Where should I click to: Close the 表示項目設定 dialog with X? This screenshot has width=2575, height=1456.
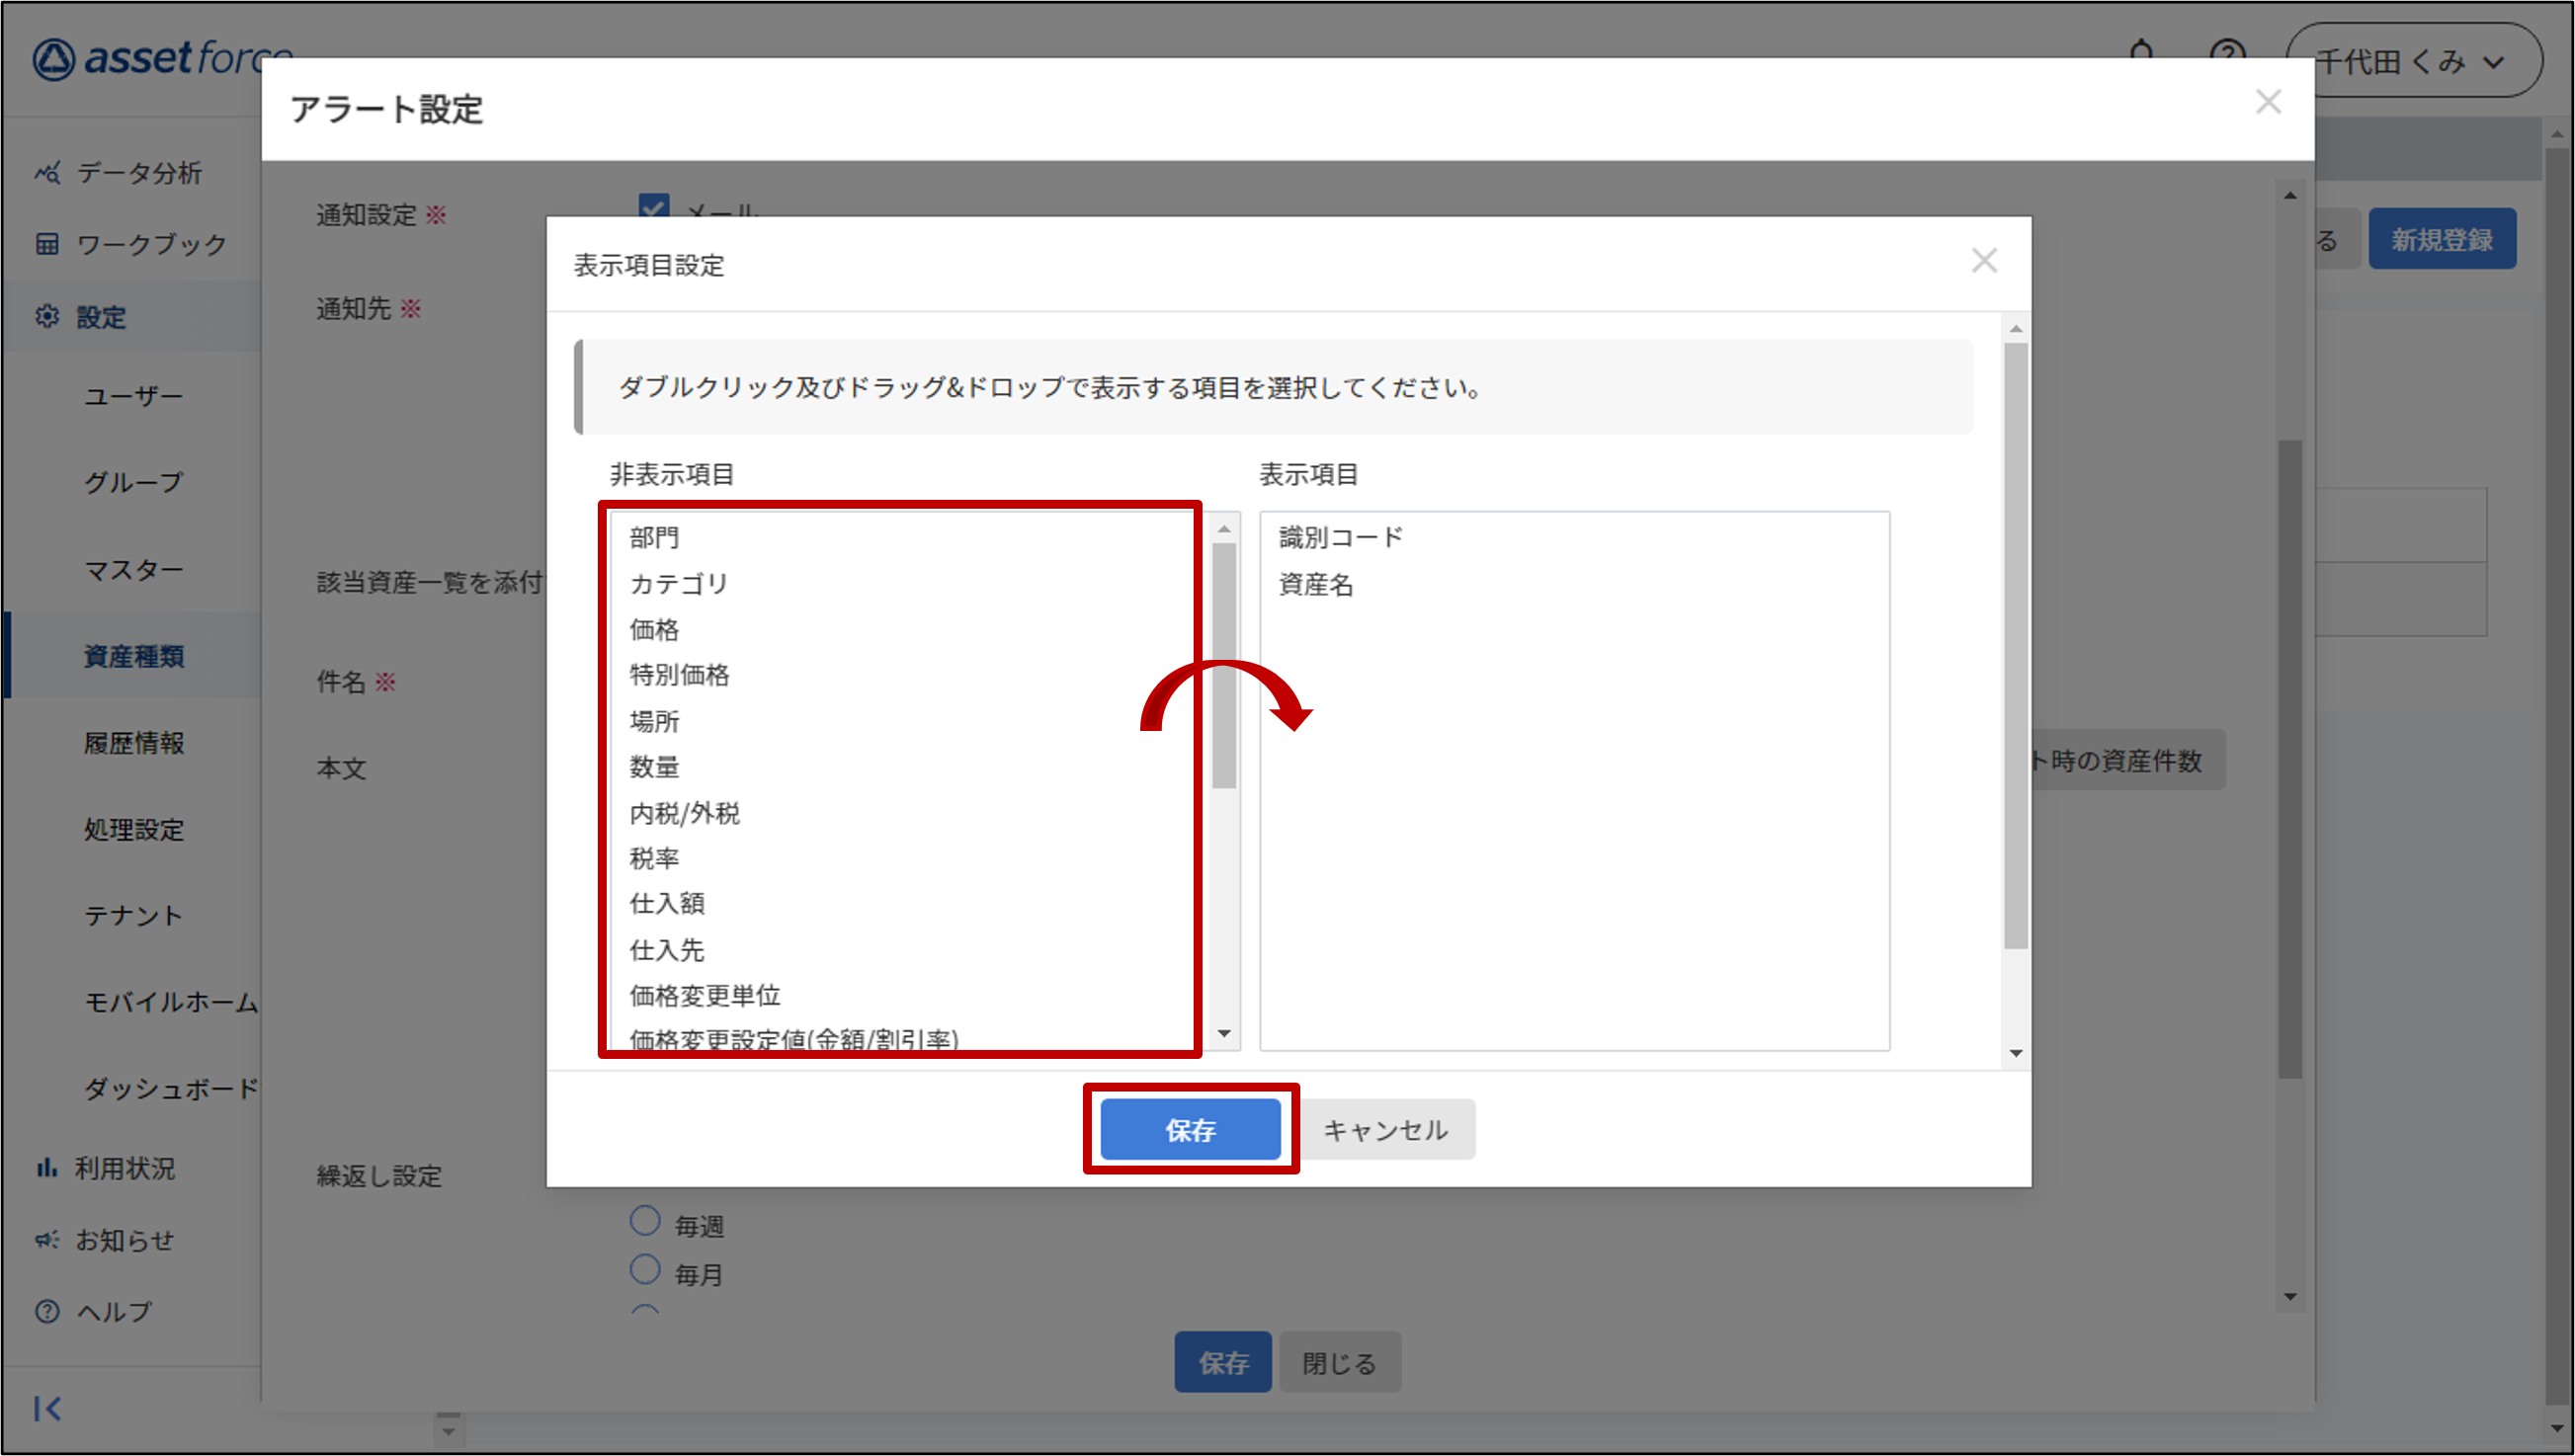pos(1984,261)
